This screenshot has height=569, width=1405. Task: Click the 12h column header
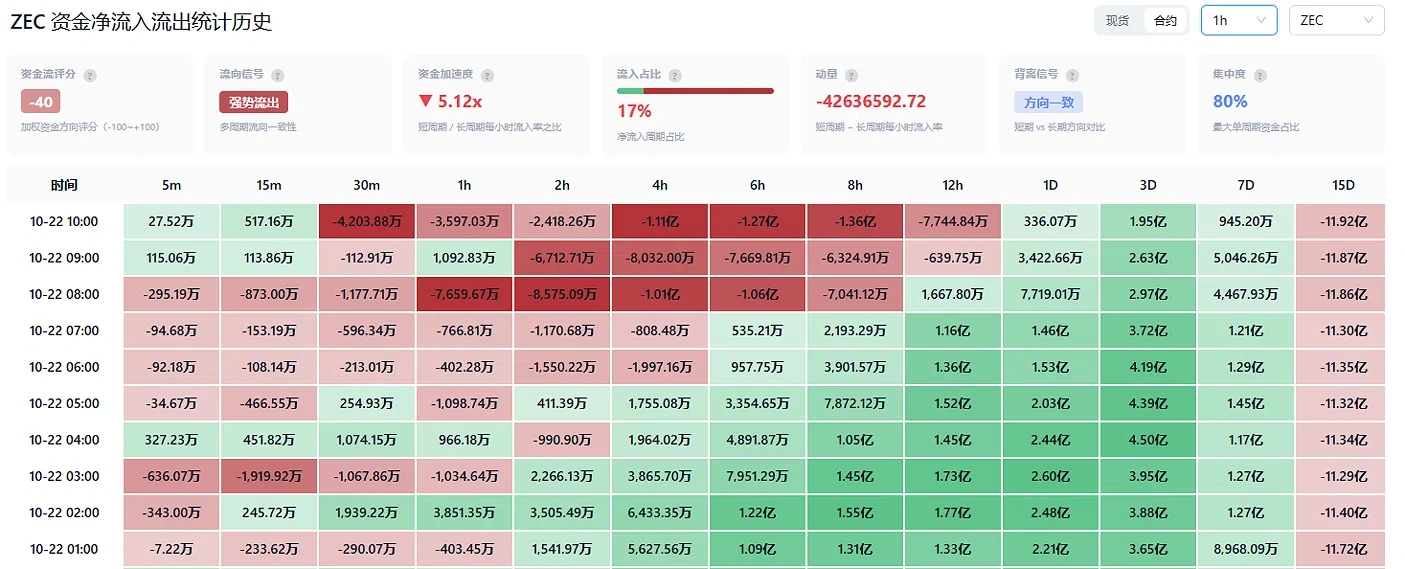pos(952,185)
